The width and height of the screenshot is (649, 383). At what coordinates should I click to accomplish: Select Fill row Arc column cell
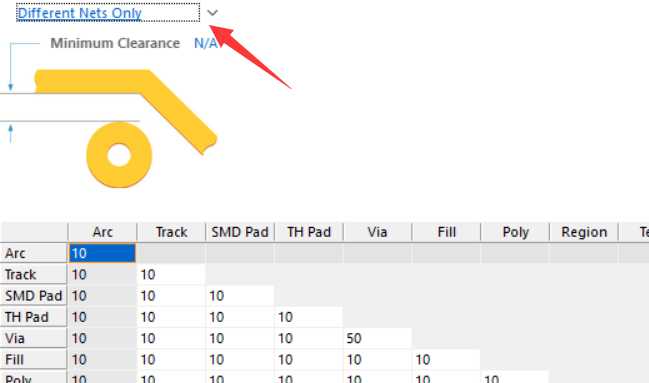[x=102, y=360]
